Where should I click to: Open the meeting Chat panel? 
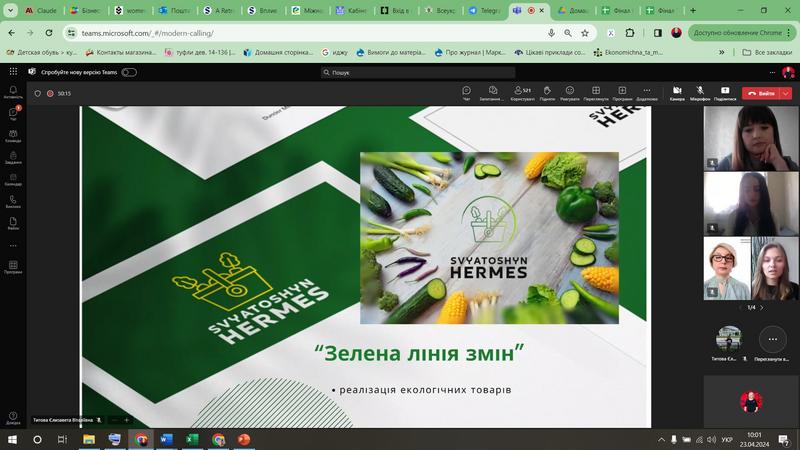(466, 93)
